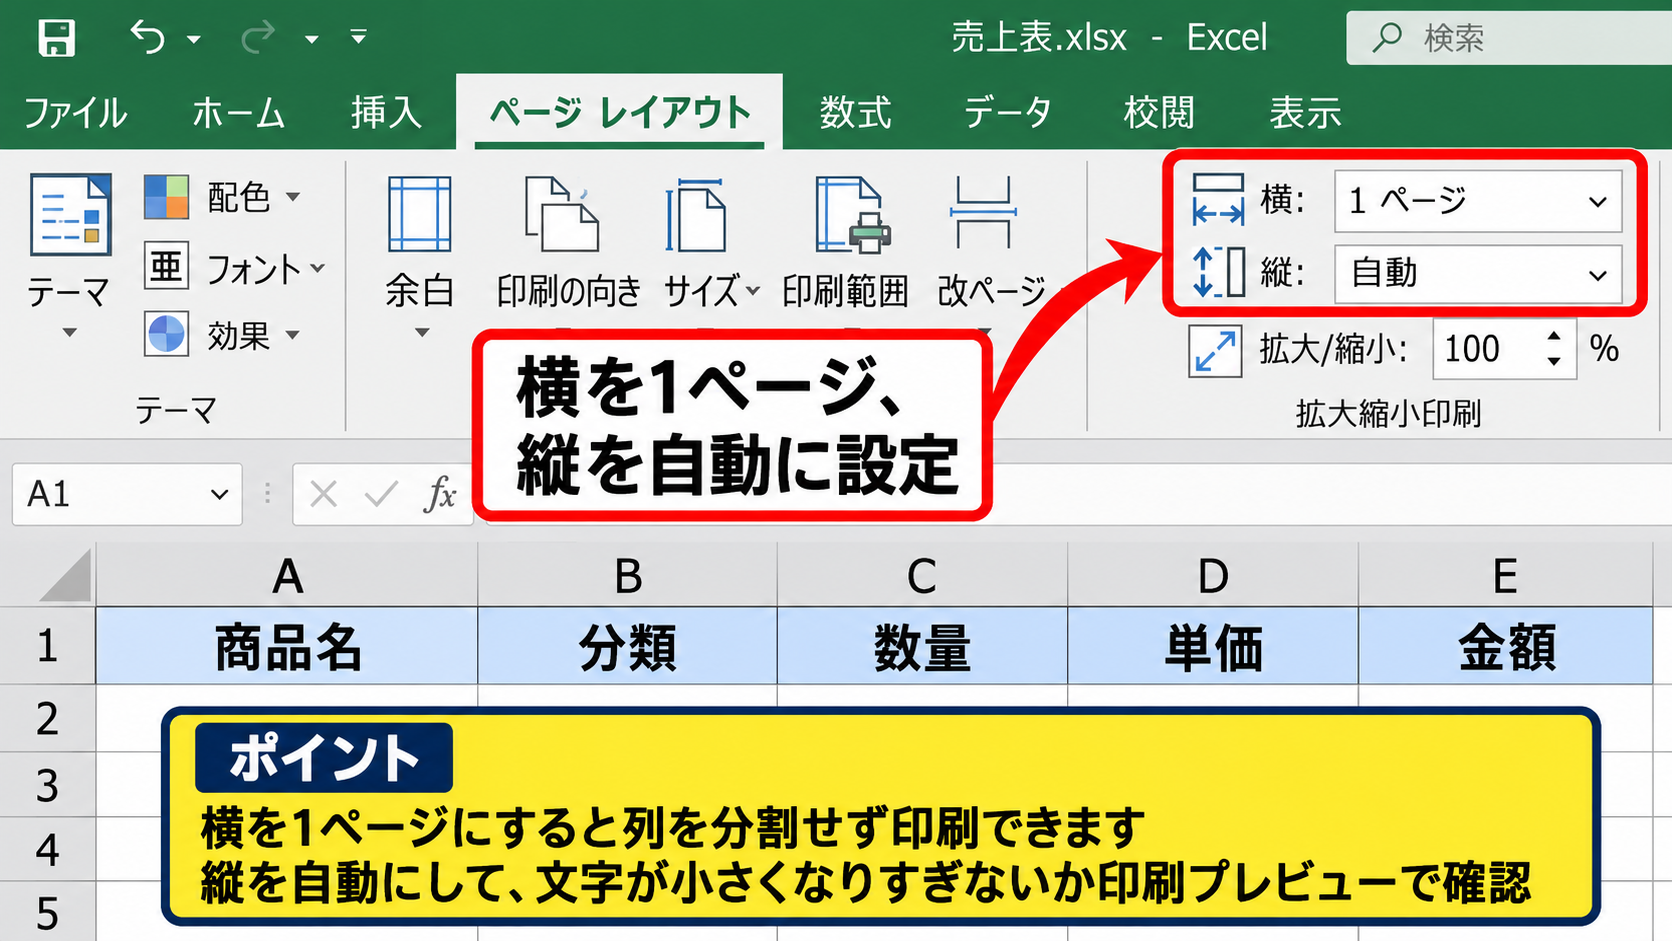Select cell containing 商品名
The width and height of the screenshot is (1672, 941).
(x=287, y=646)
